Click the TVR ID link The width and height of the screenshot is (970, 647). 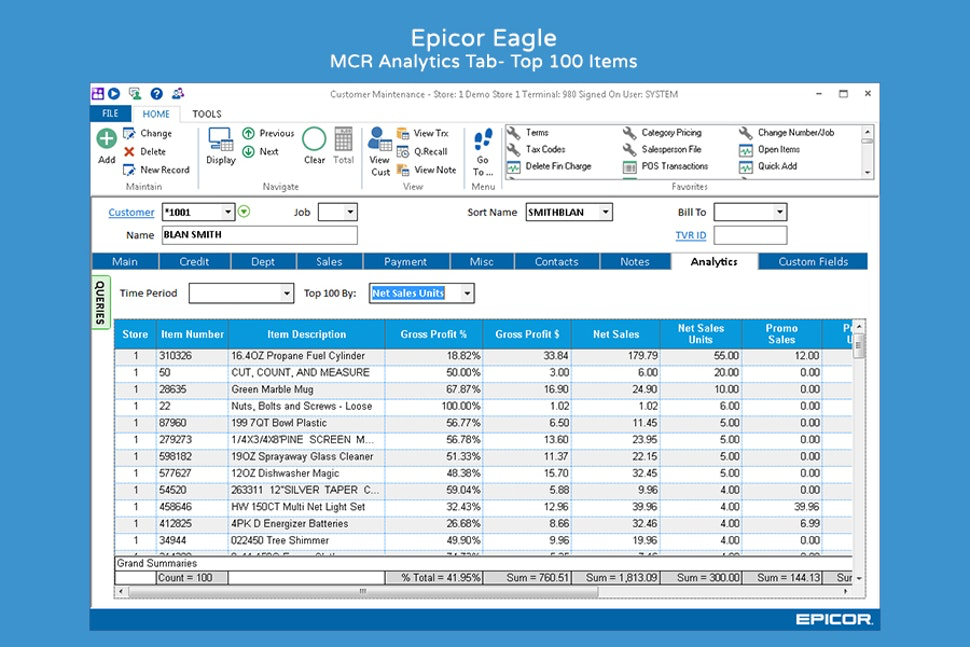coord(692,234)
